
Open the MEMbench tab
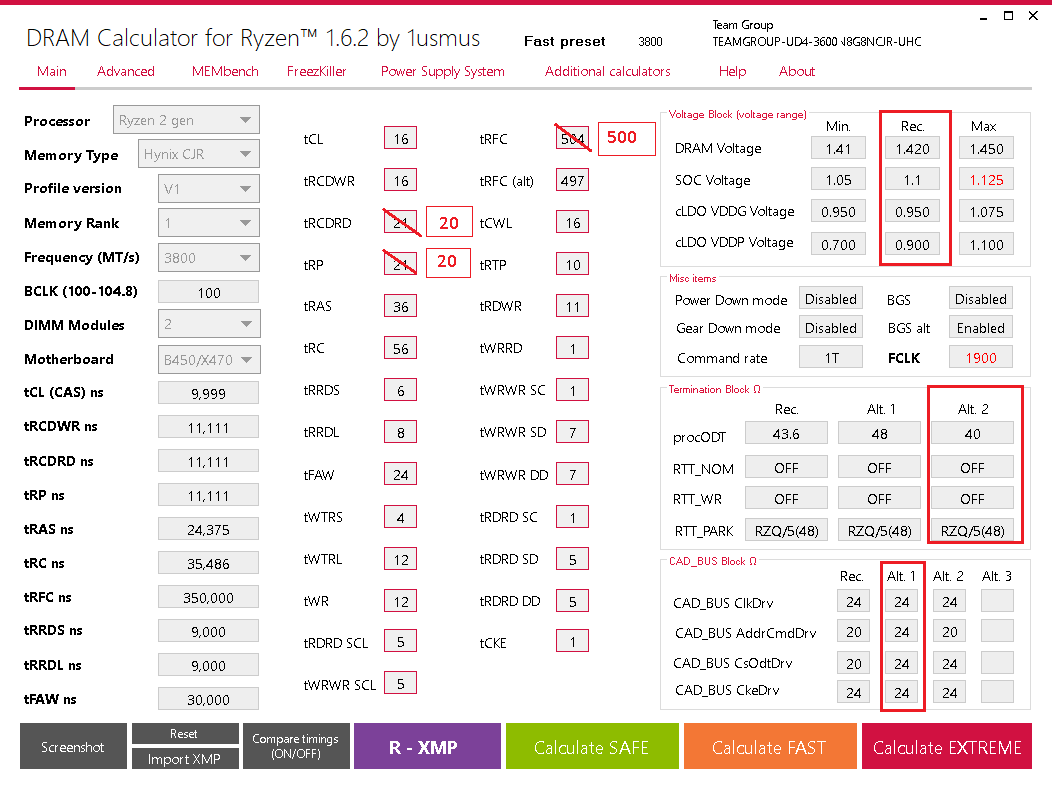tap(224, 71)
